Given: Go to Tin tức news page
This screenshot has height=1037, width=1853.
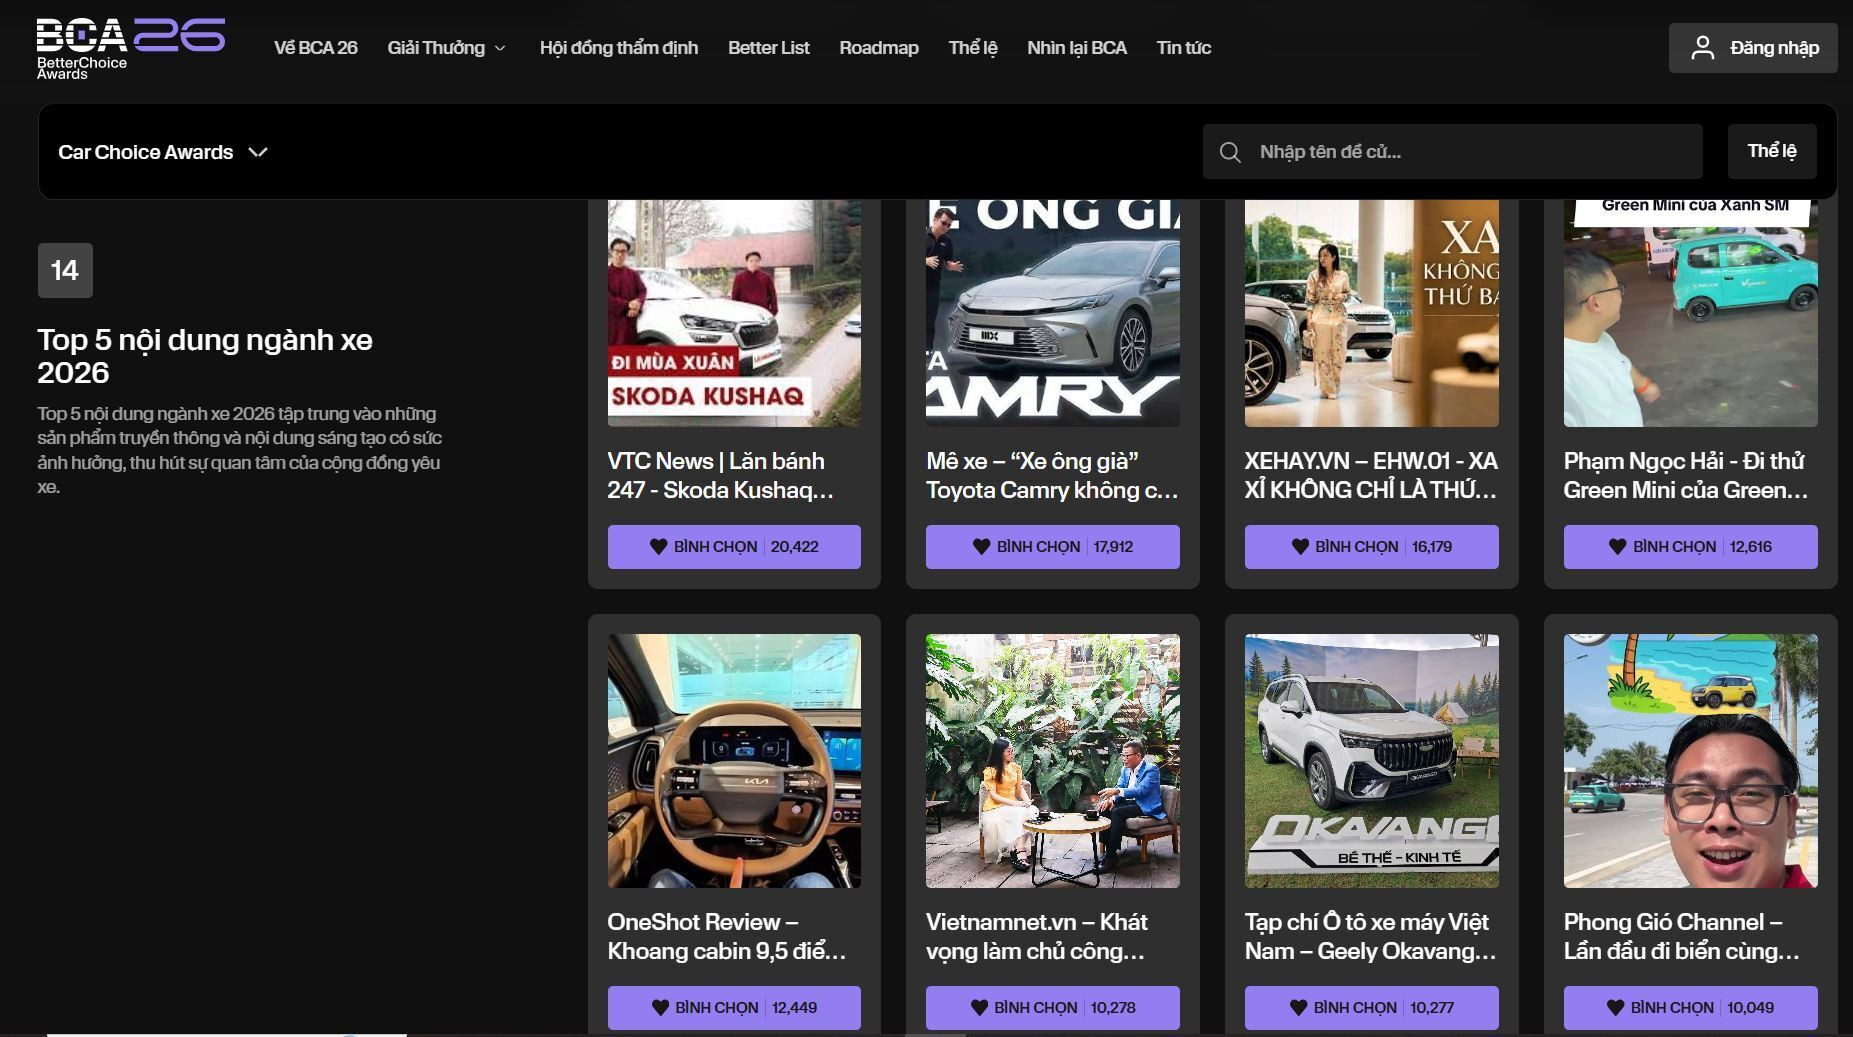Looking at the screenshot, I should point(1184,48).
